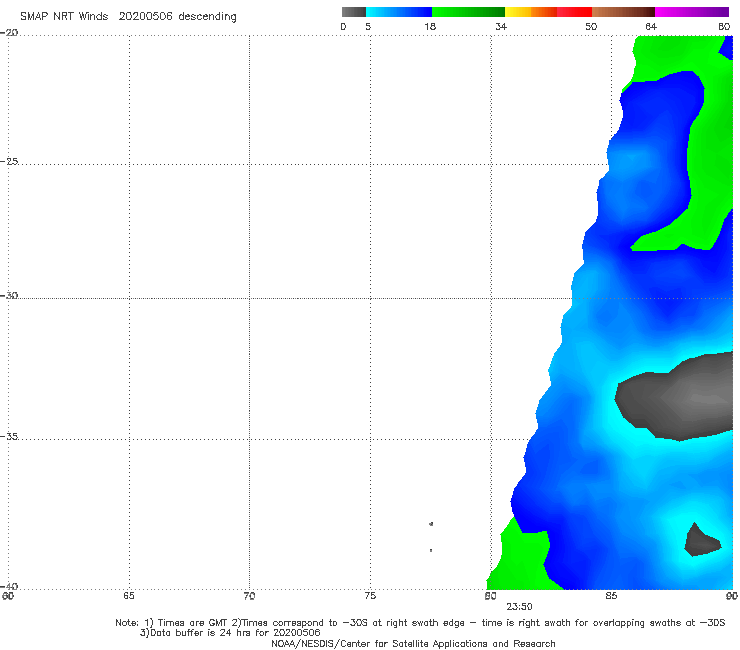Click the color bar label '34'
The width and height of the screenshot is (740, 650).
tap(501, 26)
